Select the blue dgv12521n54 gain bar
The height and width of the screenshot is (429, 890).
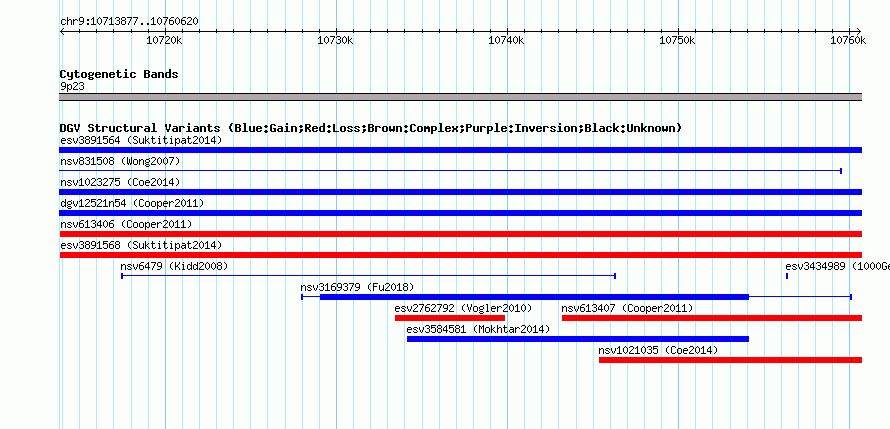(x=460, y=213)
